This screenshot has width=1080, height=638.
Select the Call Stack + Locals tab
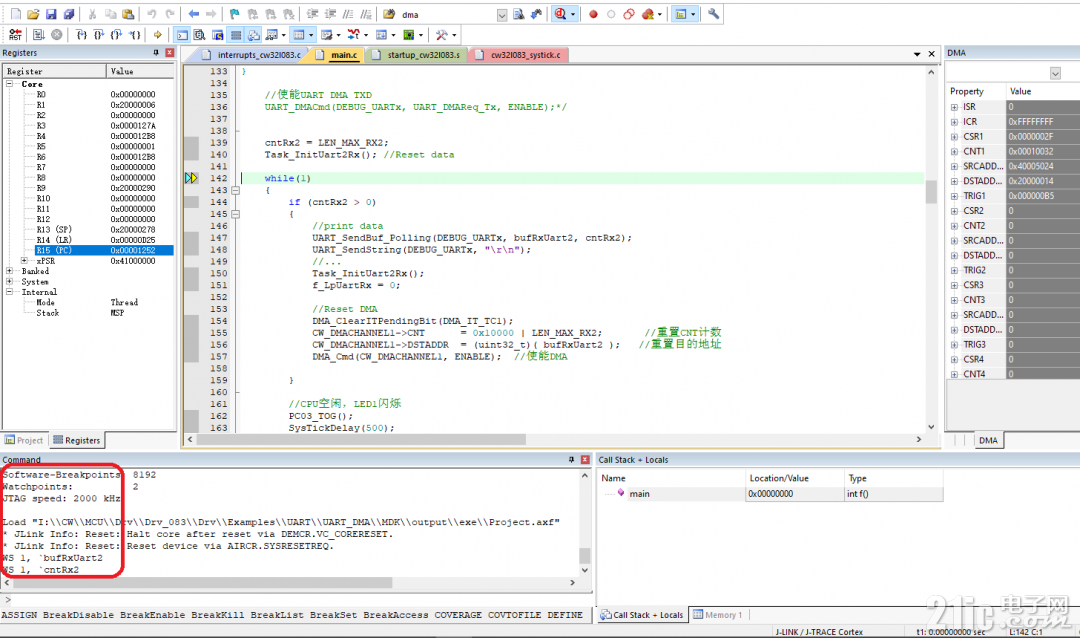pos(641,615)
